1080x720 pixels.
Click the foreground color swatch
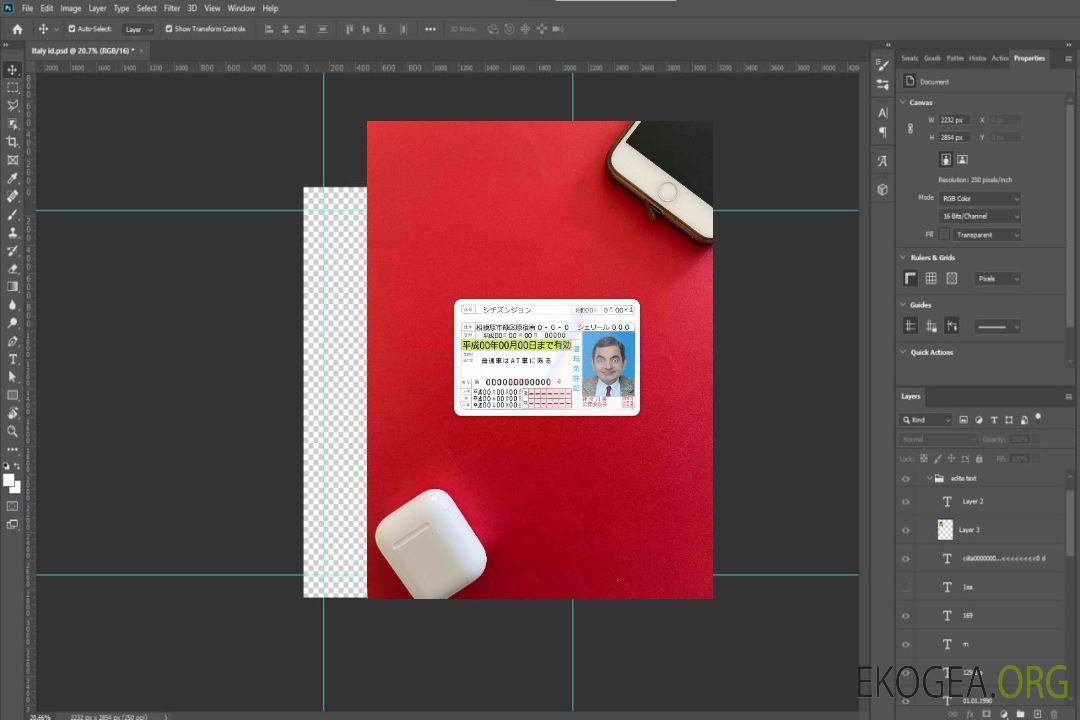(x=8, y=480)
